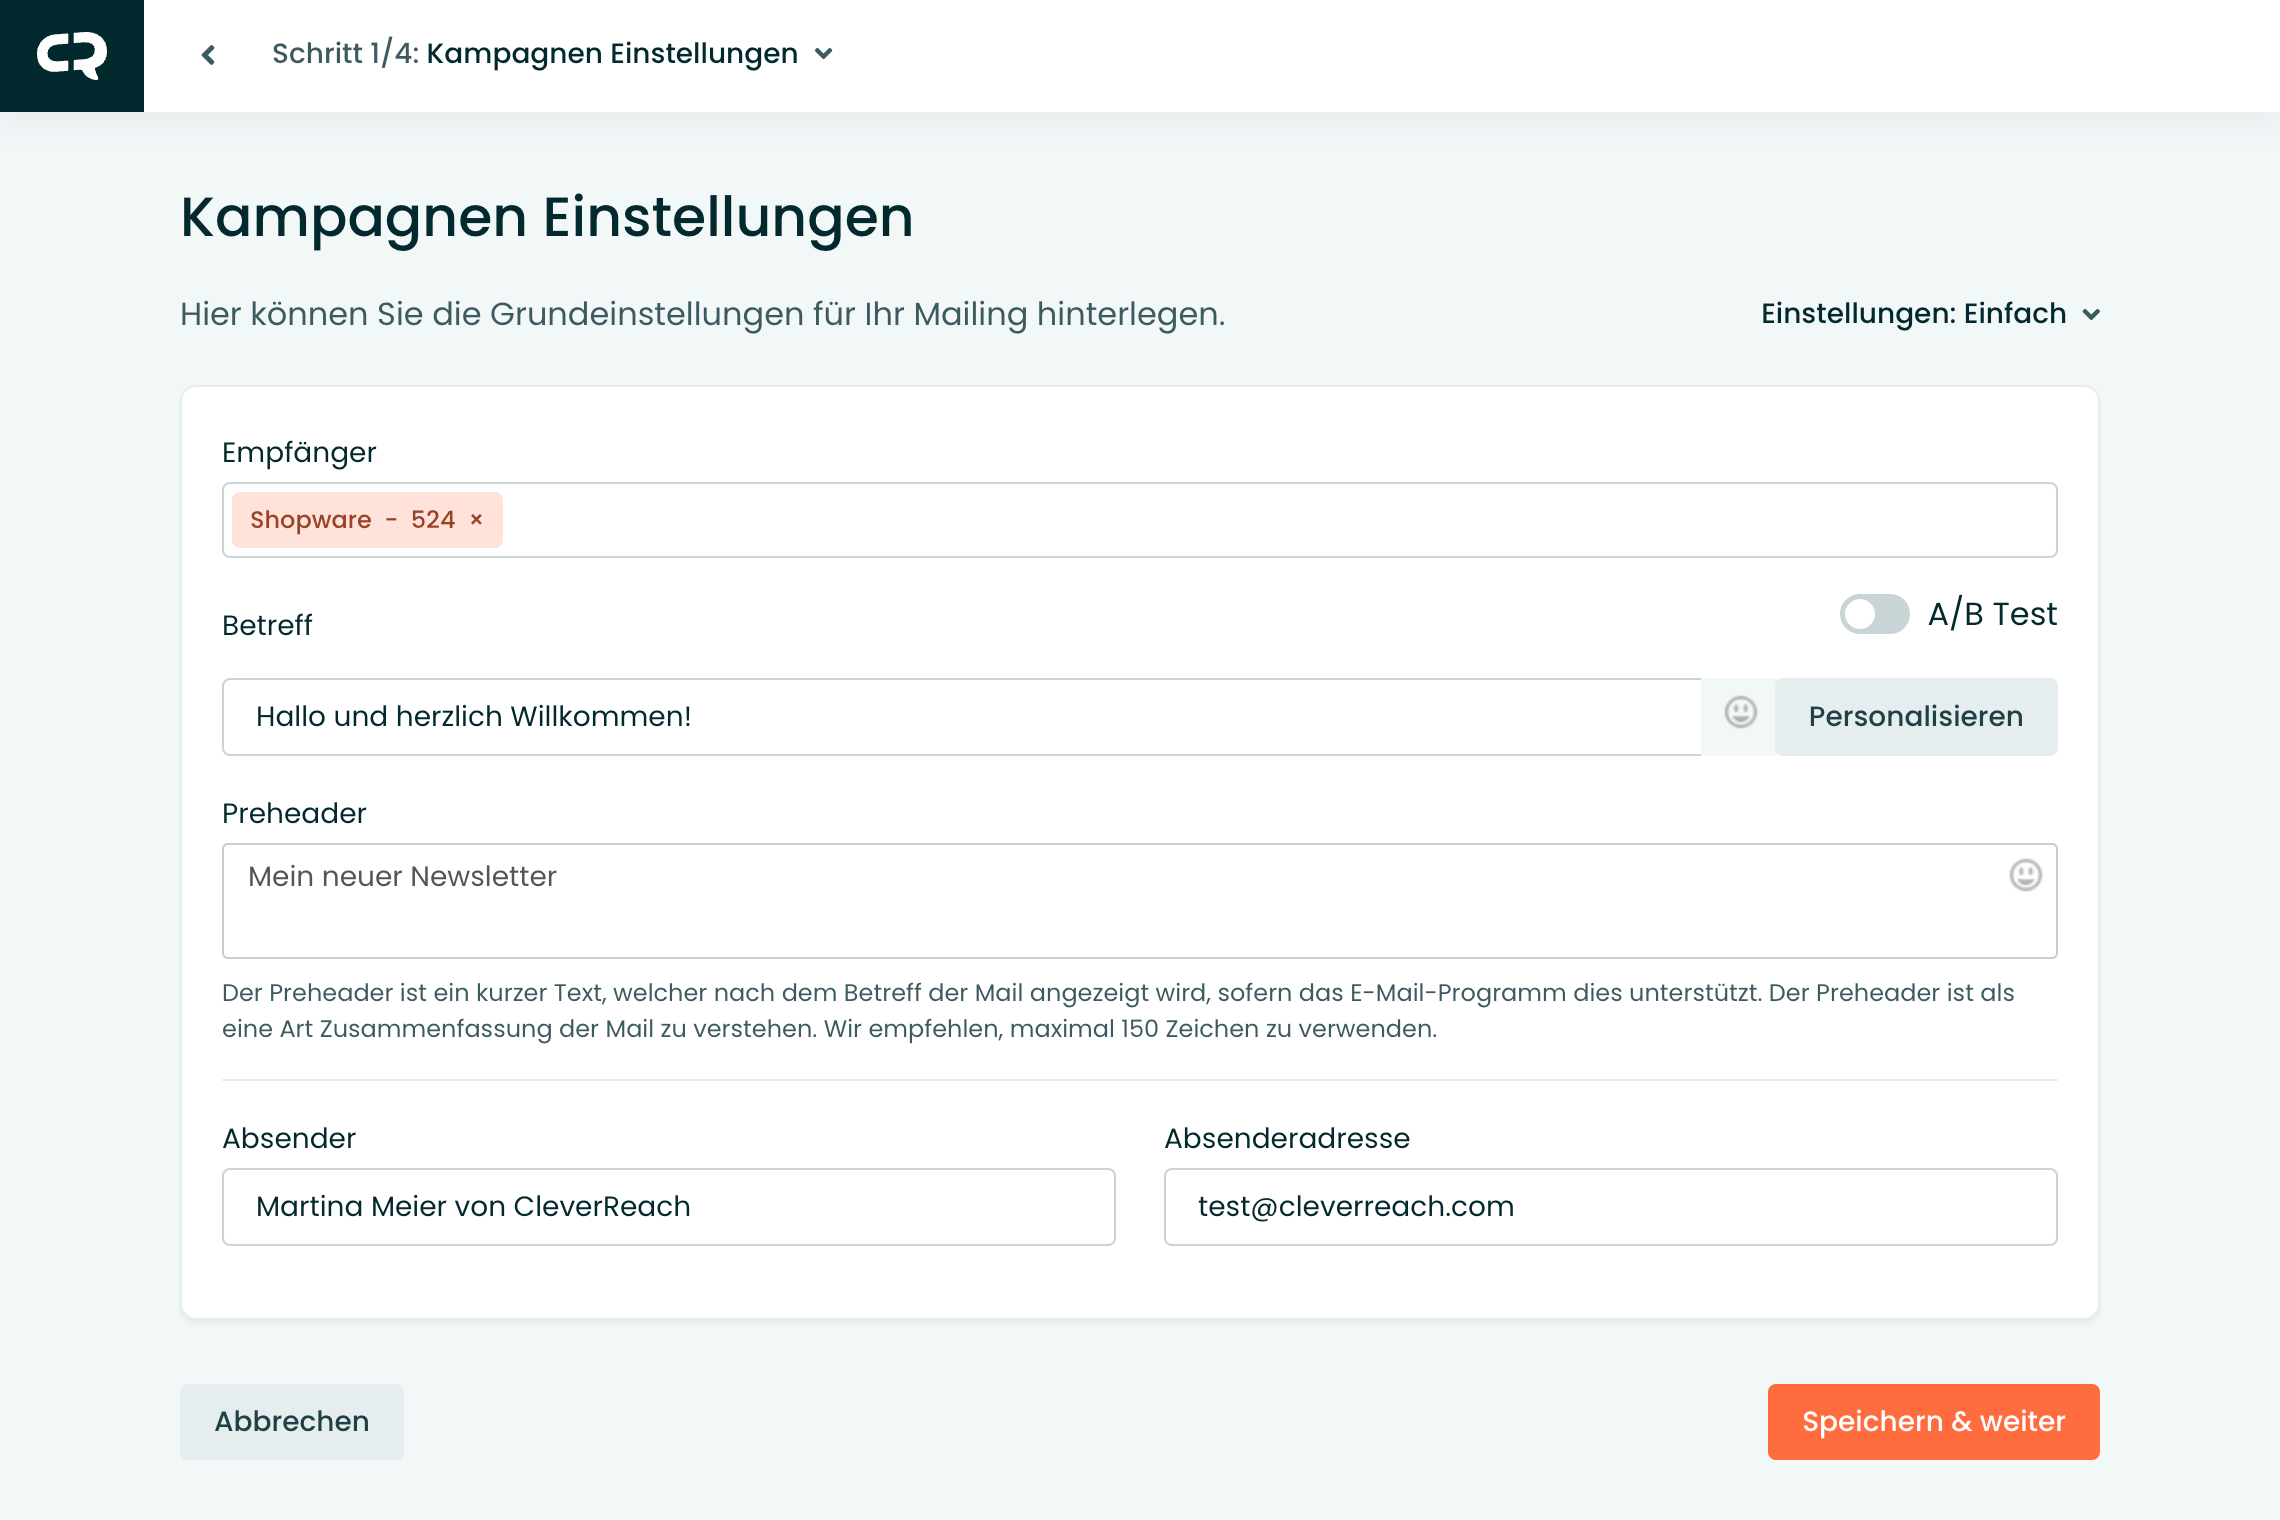Click the Personalisieren button

(x=1915, y=717)
